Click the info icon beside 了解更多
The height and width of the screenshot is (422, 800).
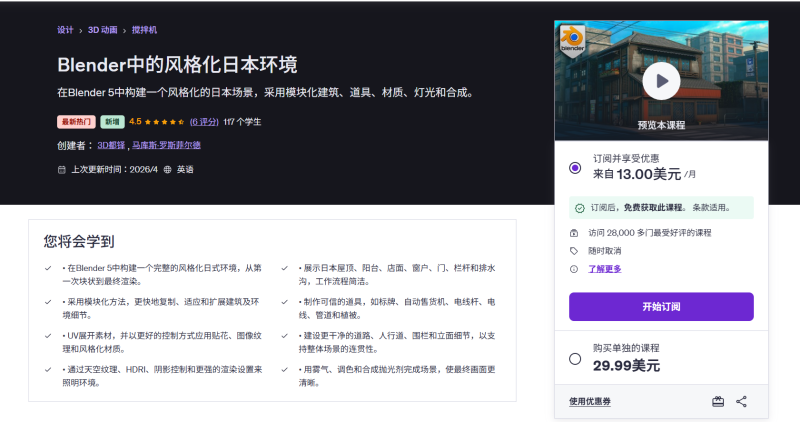coord(574,269)
